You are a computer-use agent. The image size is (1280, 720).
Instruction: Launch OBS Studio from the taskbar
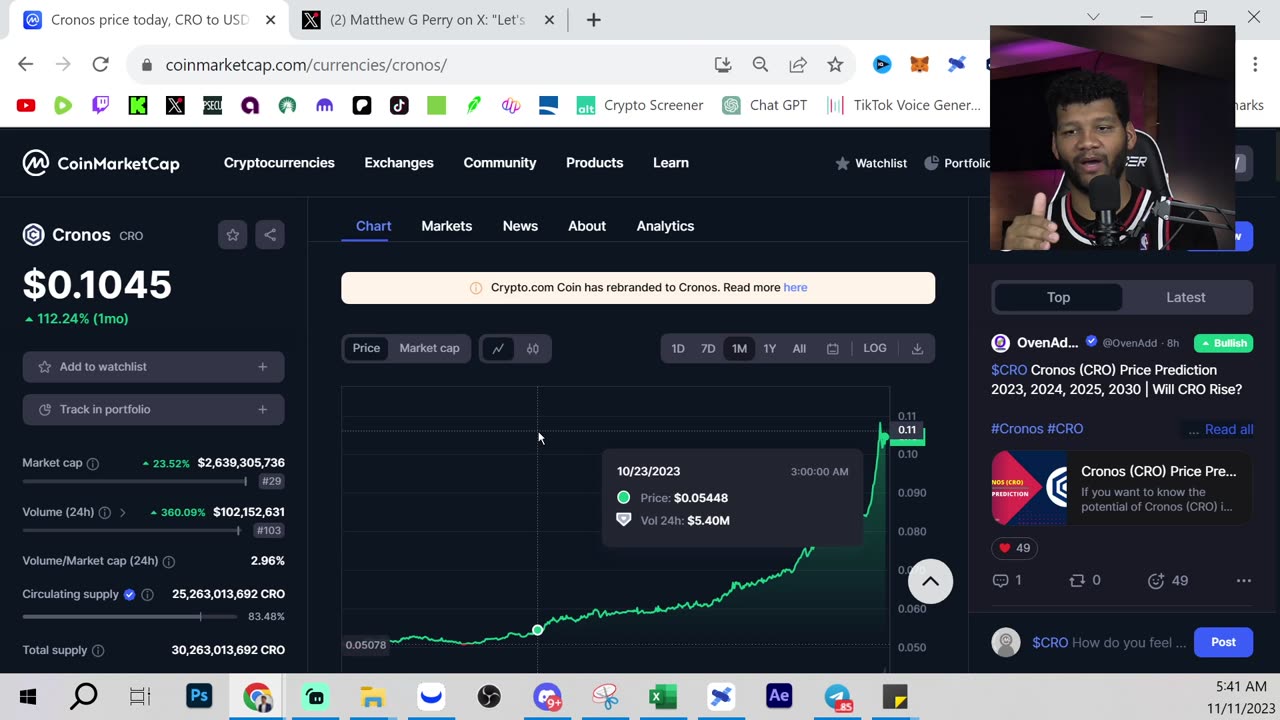489,696
